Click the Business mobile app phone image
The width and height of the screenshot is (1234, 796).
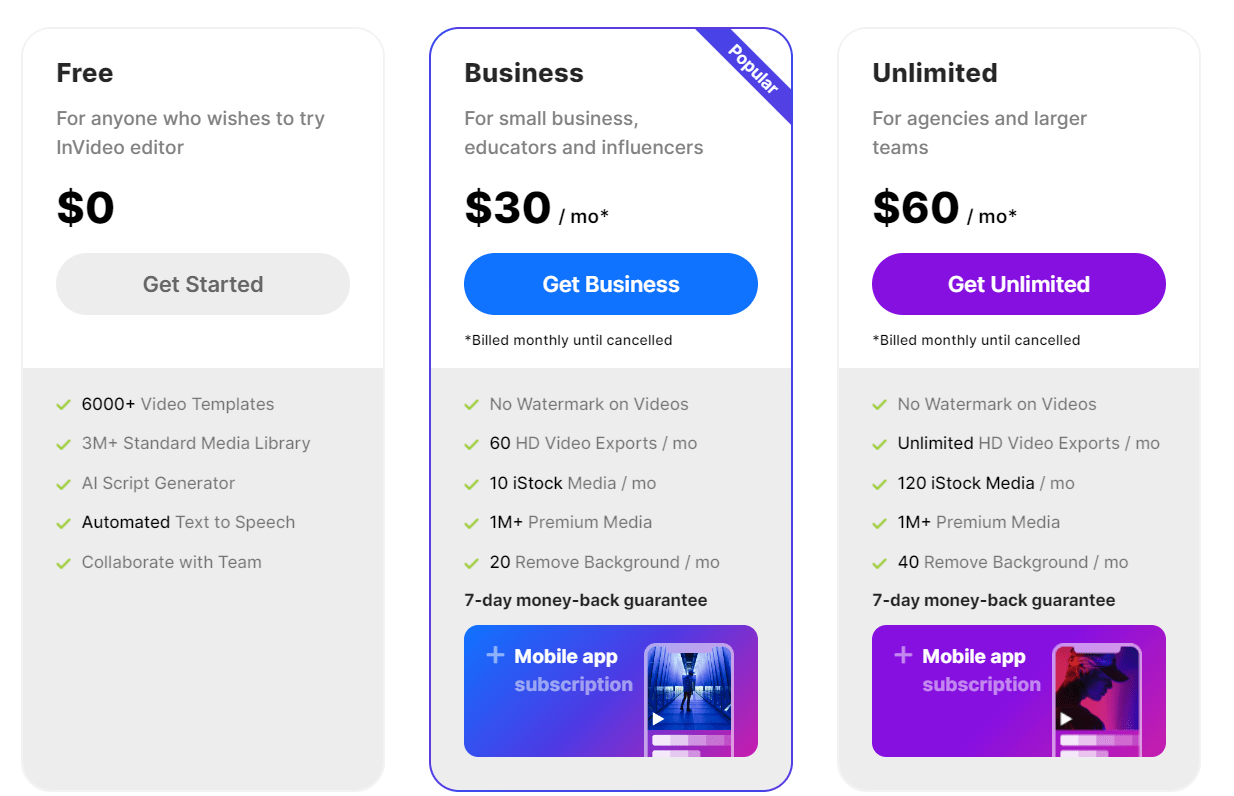tap(689, 697)
